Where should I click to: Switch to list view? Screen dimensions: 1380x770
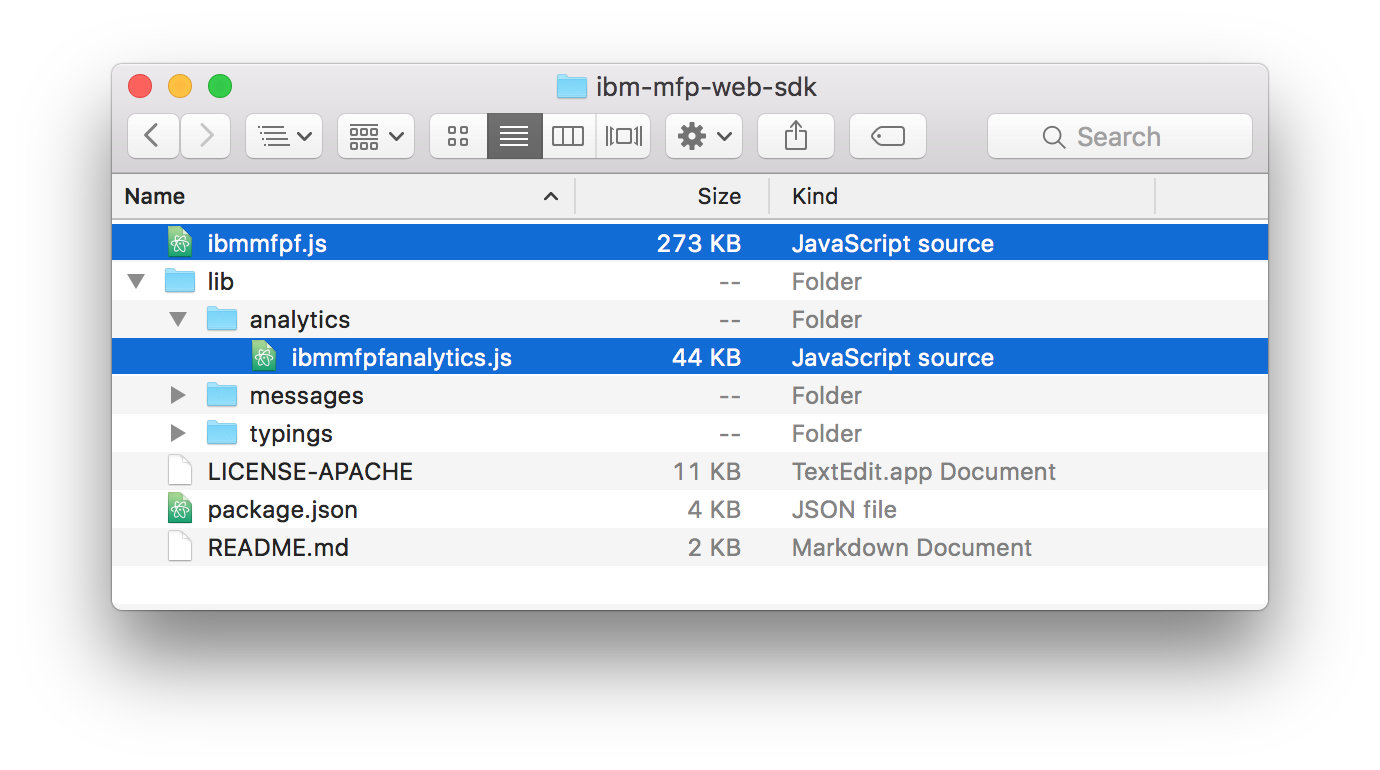tap(514, 136)
